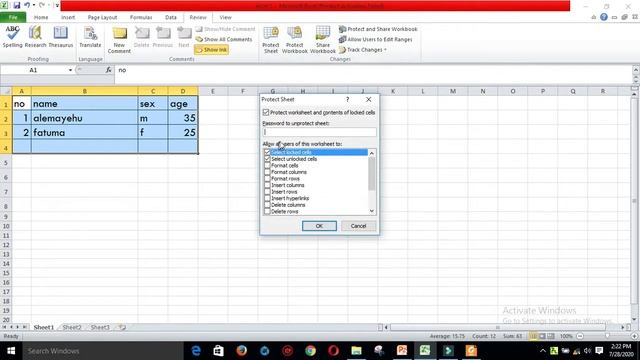Insert a New Comment

(119, 40)
